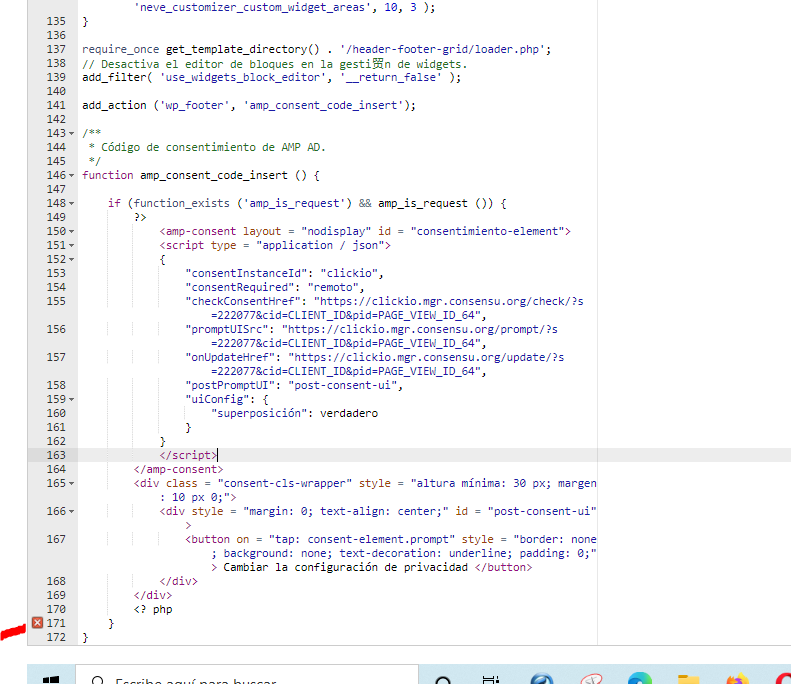Click line number 172 in the gutter
791x684 pixels.
(x=56, y=637)
